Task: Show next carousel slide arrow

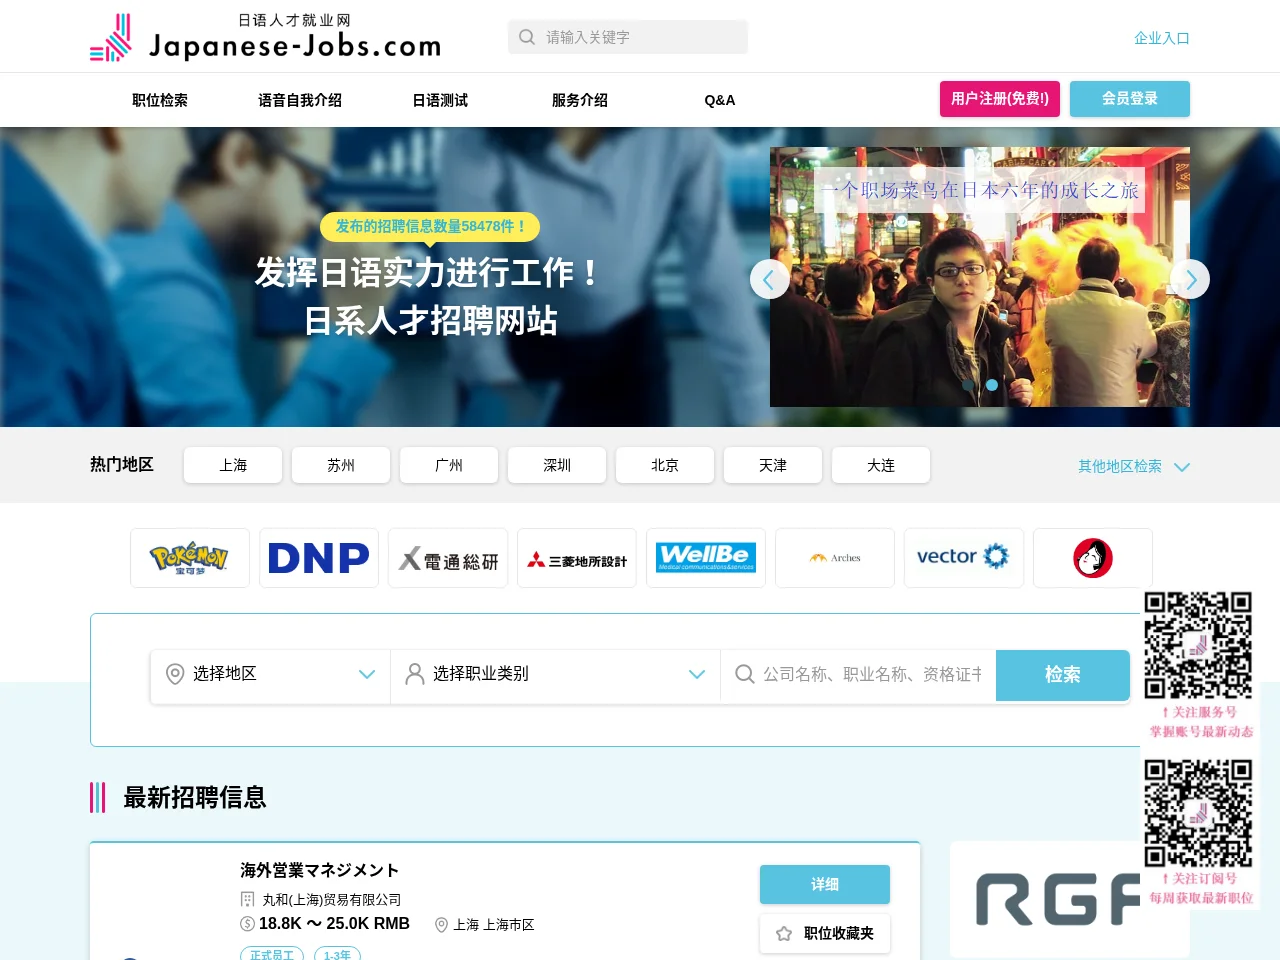Action: pyautogui.click(x=1190, y=279)
